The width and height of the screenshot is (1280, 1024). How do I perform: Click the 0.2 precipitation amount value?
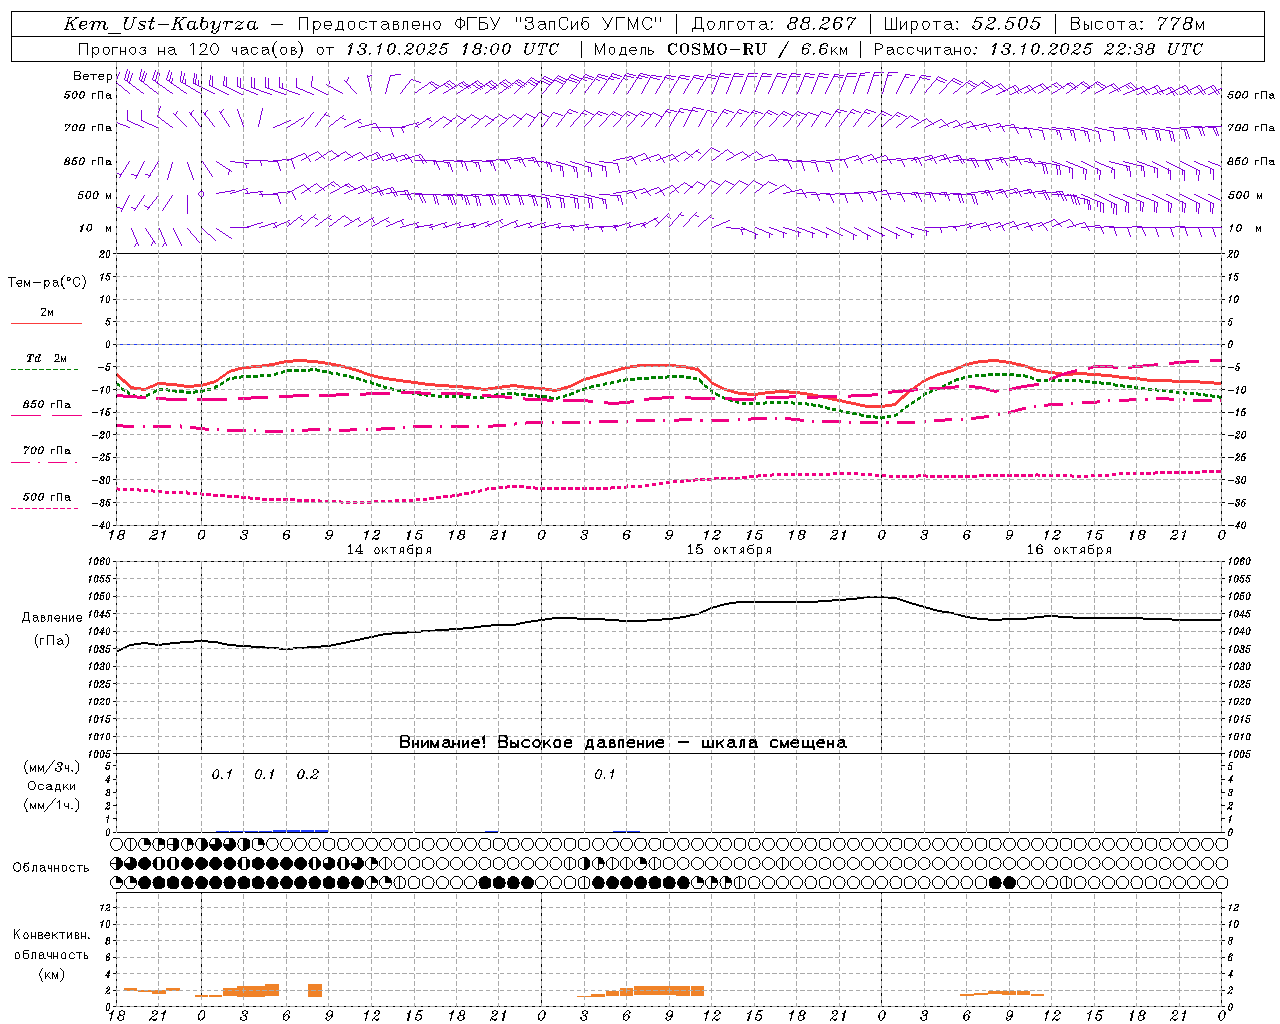[308, 775]
